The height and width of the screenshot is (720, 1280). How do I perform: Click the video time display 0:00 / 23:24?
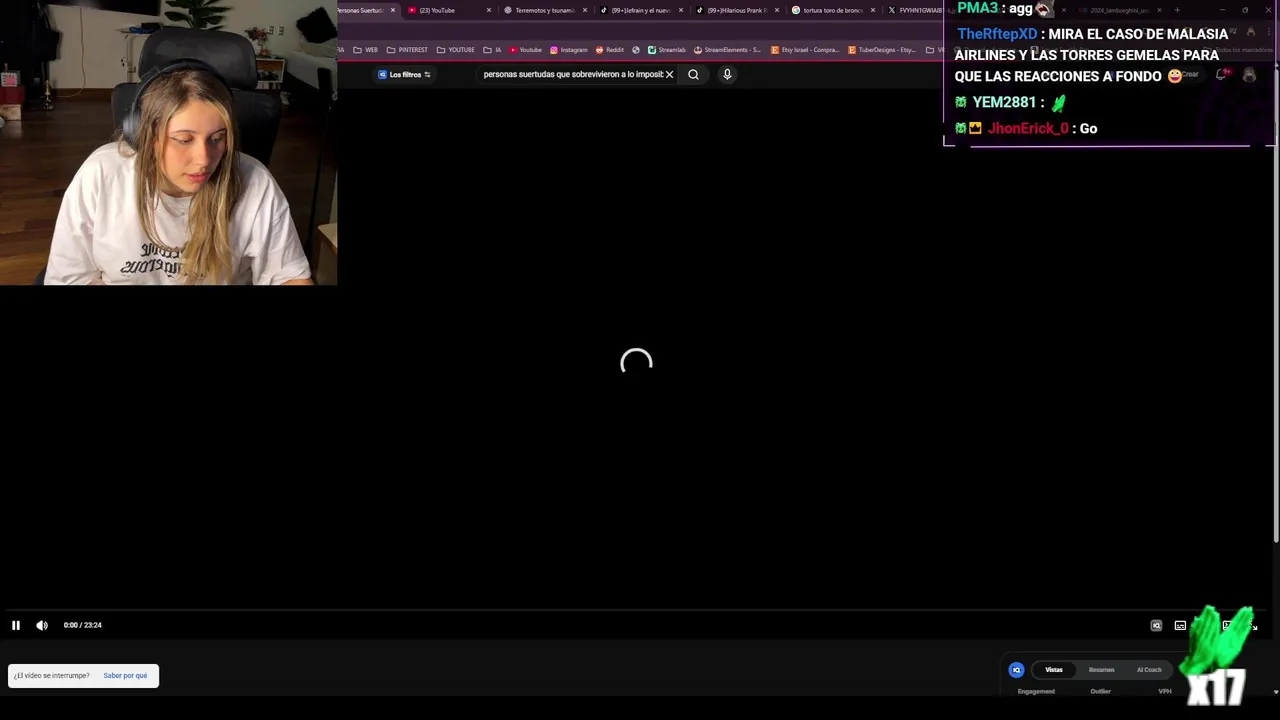coord(83,625)
